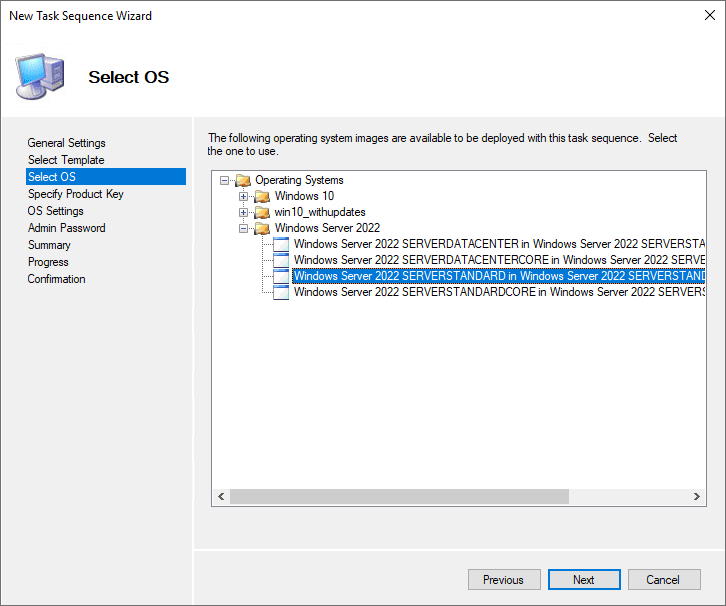Viewport: 726px width, 606px height.
Task: Click the Next button
Action: pos(584,580)
